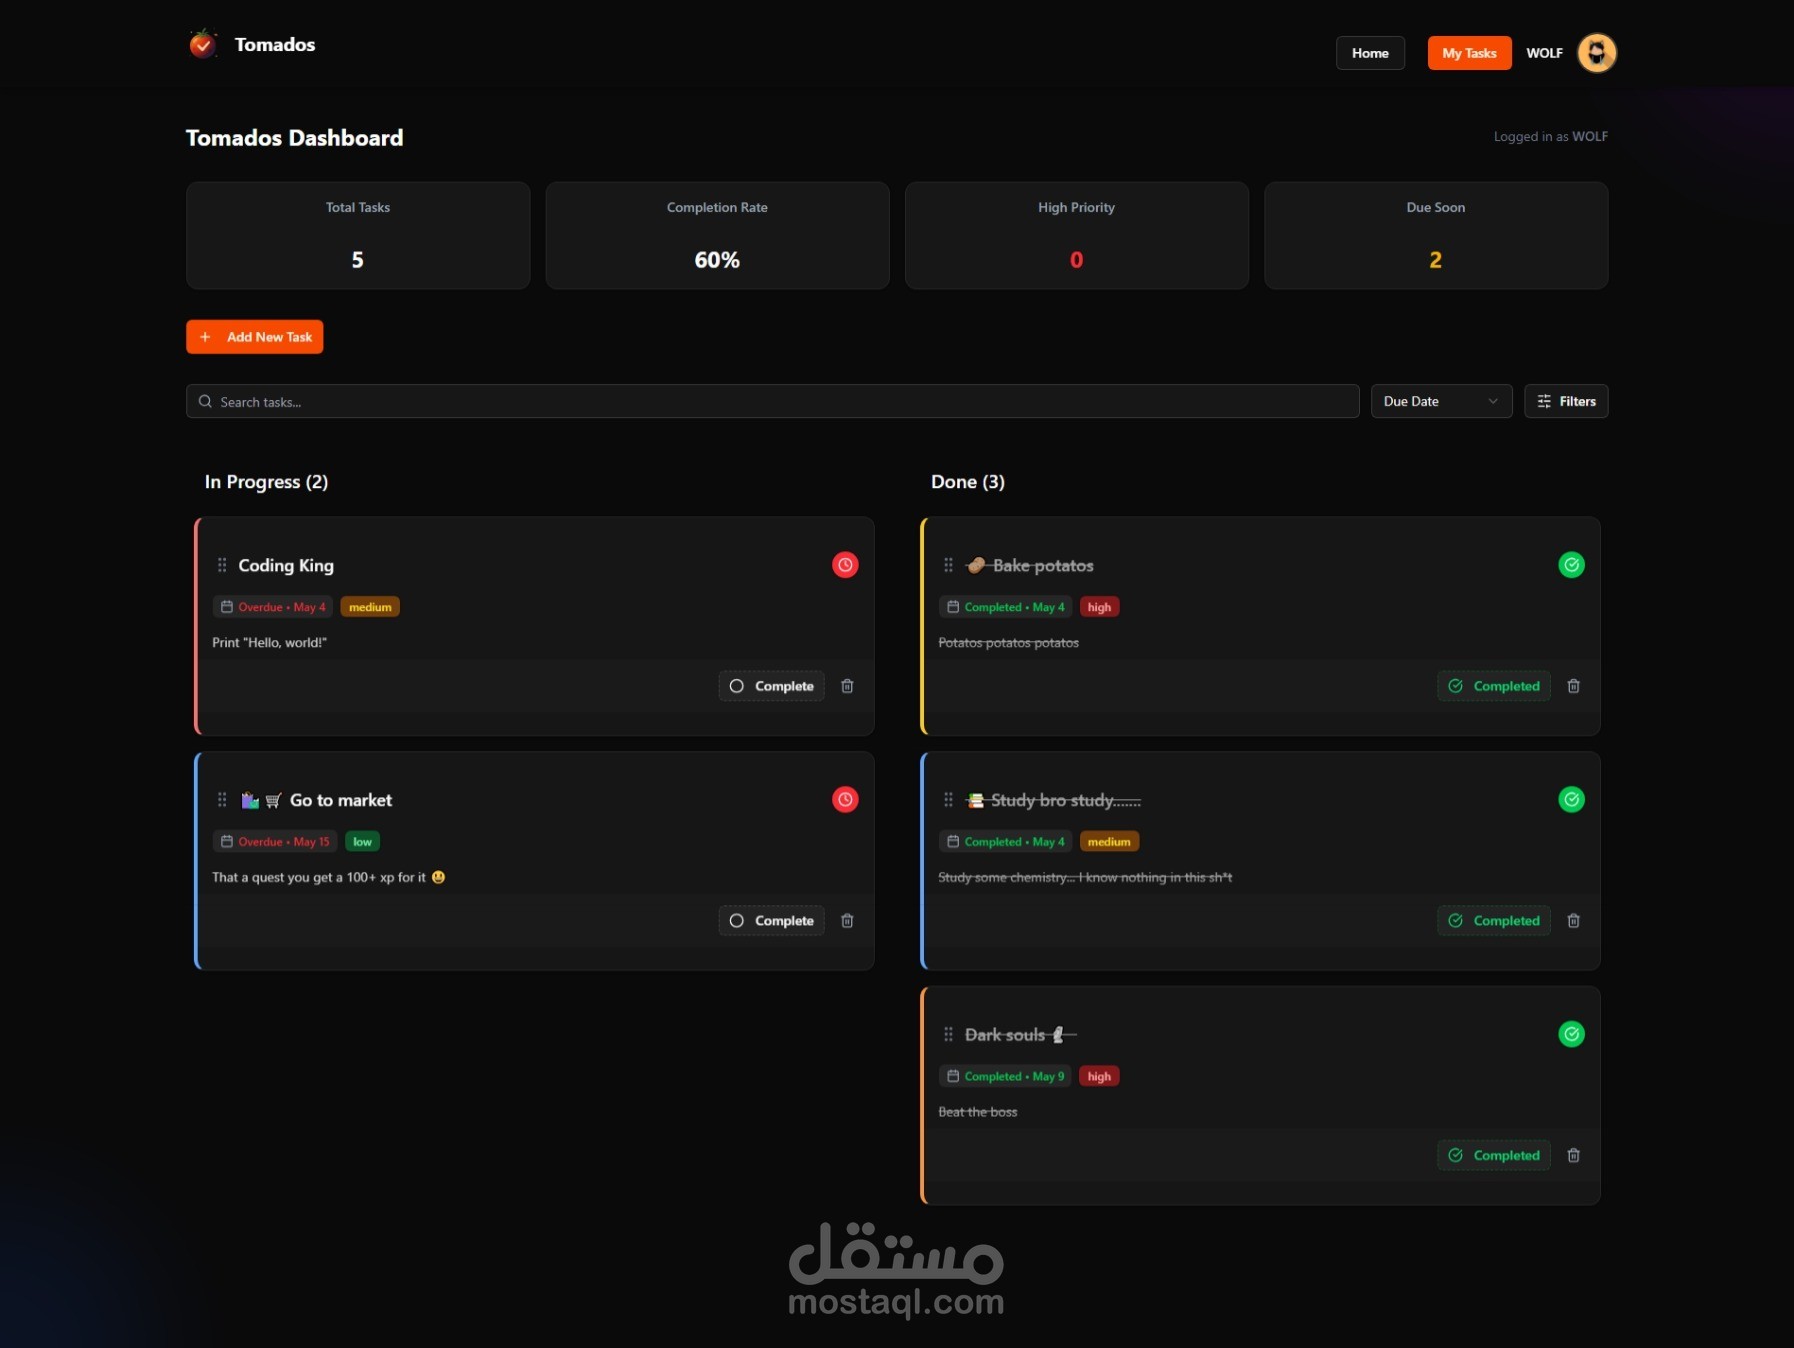Click the Tomados brand name
The height and width of the screenshot is (1348, 1794).
click(x=275, y=44)
